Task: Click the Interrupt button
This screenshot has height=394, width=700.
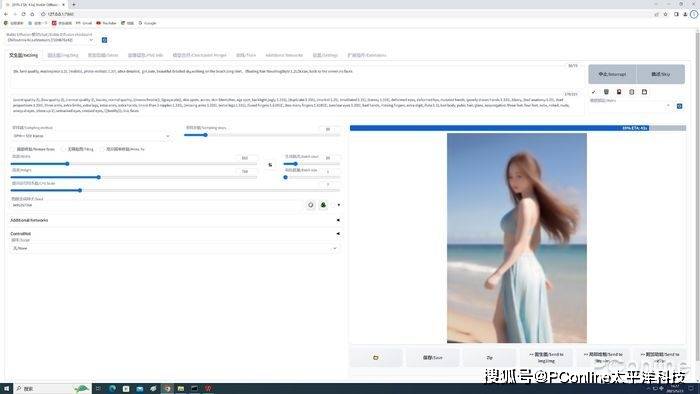Action: pos(612,74)
